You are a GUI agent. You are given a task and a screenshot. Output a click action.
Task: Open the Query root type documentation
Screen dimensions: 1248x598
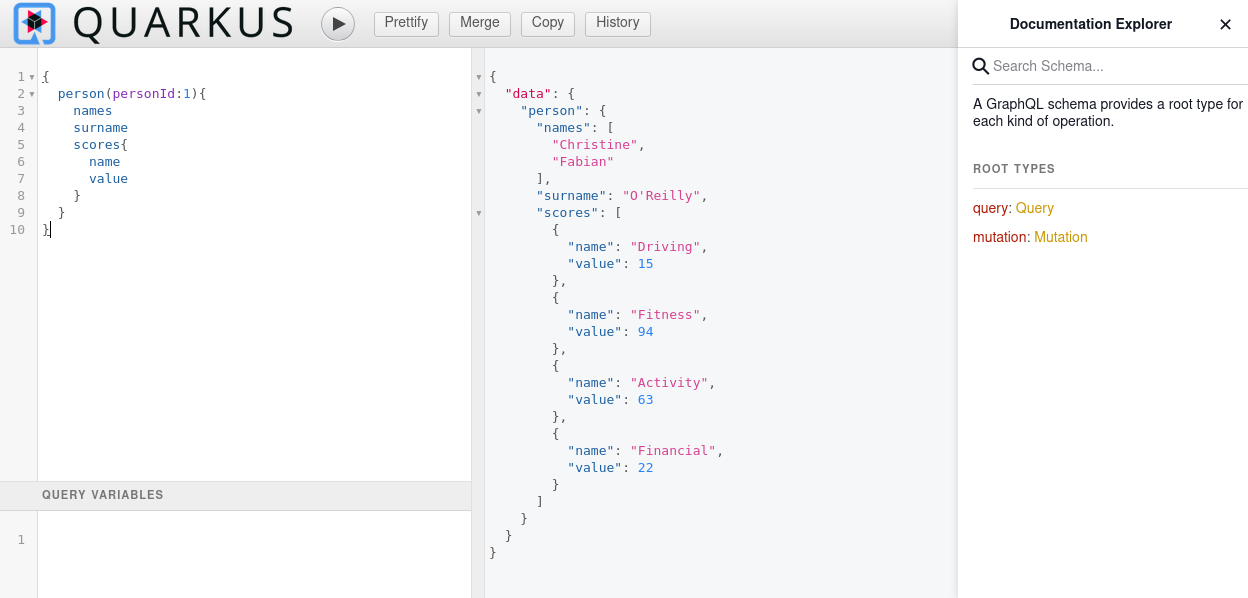click(x=1033, y=209)
